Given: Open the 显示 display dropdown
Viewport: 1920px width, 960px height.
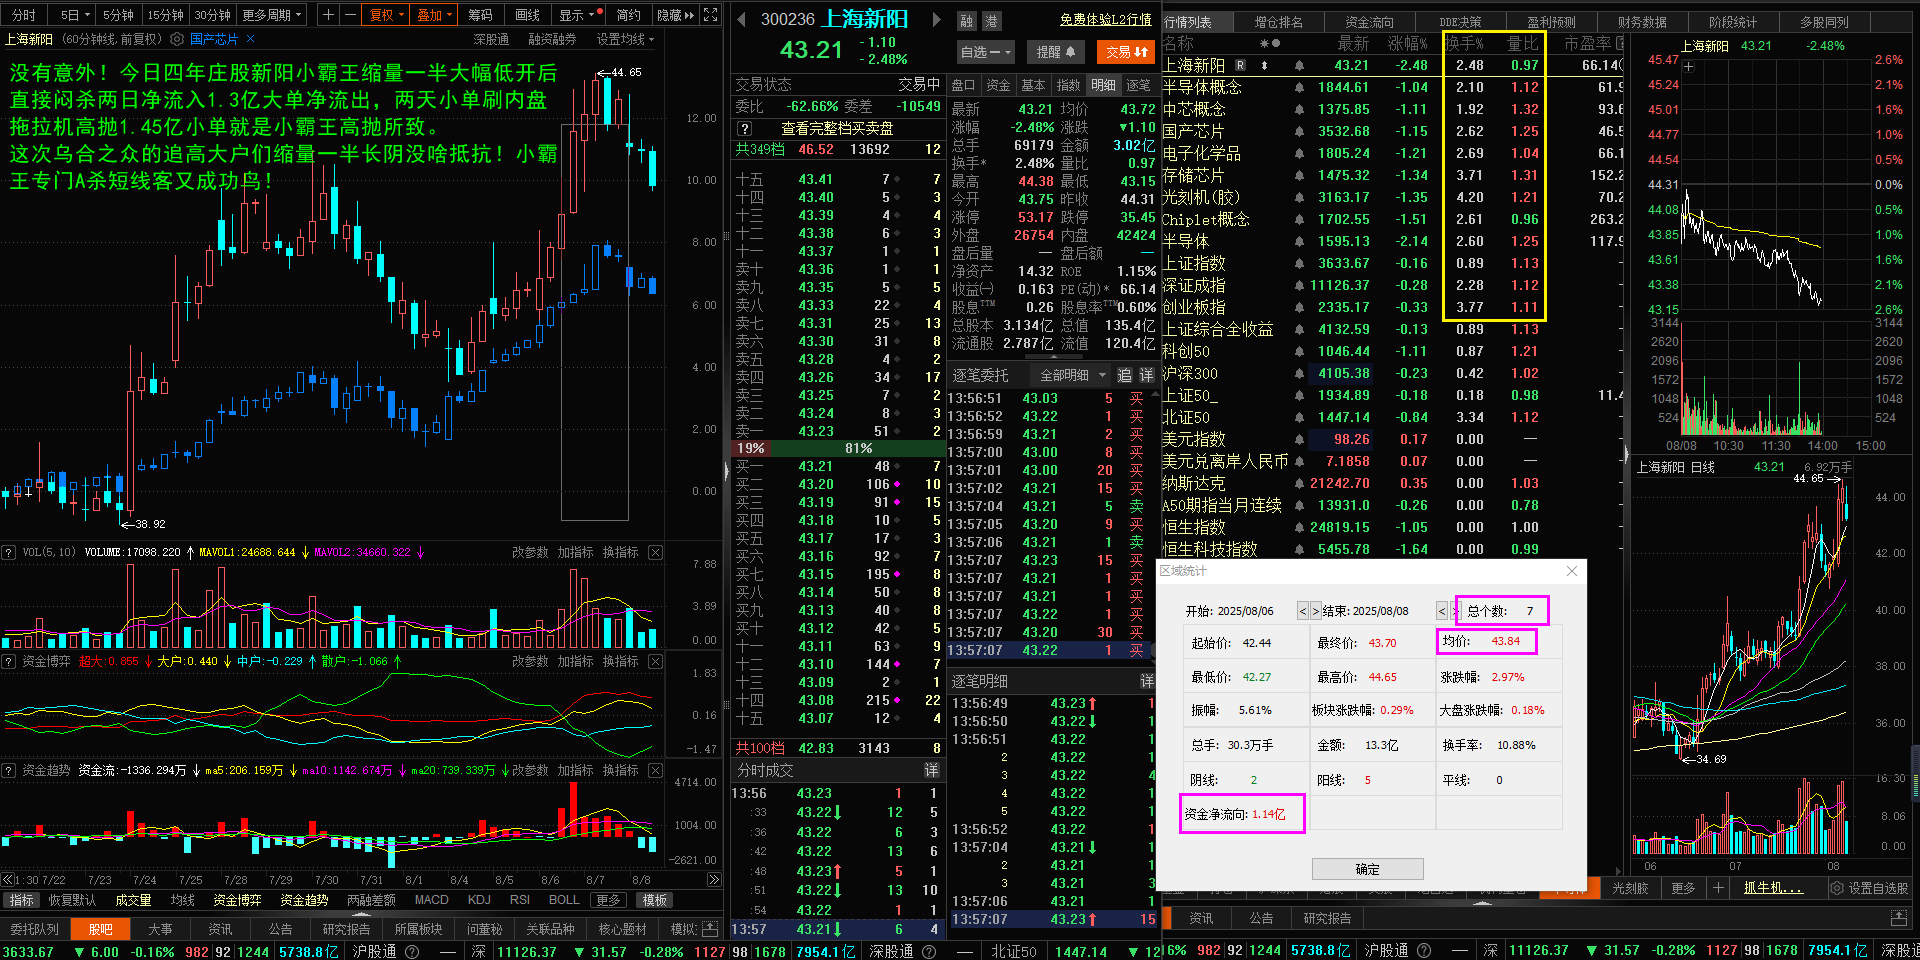Looking at the screenshot, I should pos(577,15).
